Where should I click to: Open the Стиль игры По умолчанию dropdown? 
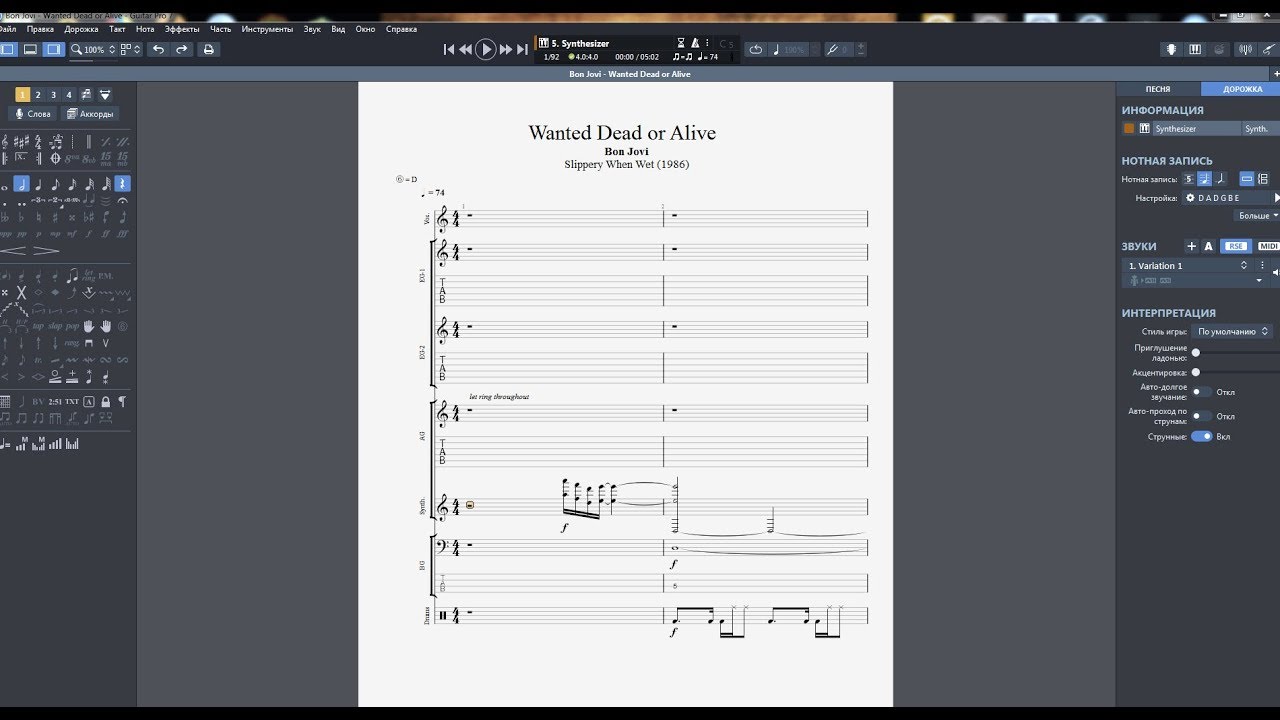(x=1233, y=331)
